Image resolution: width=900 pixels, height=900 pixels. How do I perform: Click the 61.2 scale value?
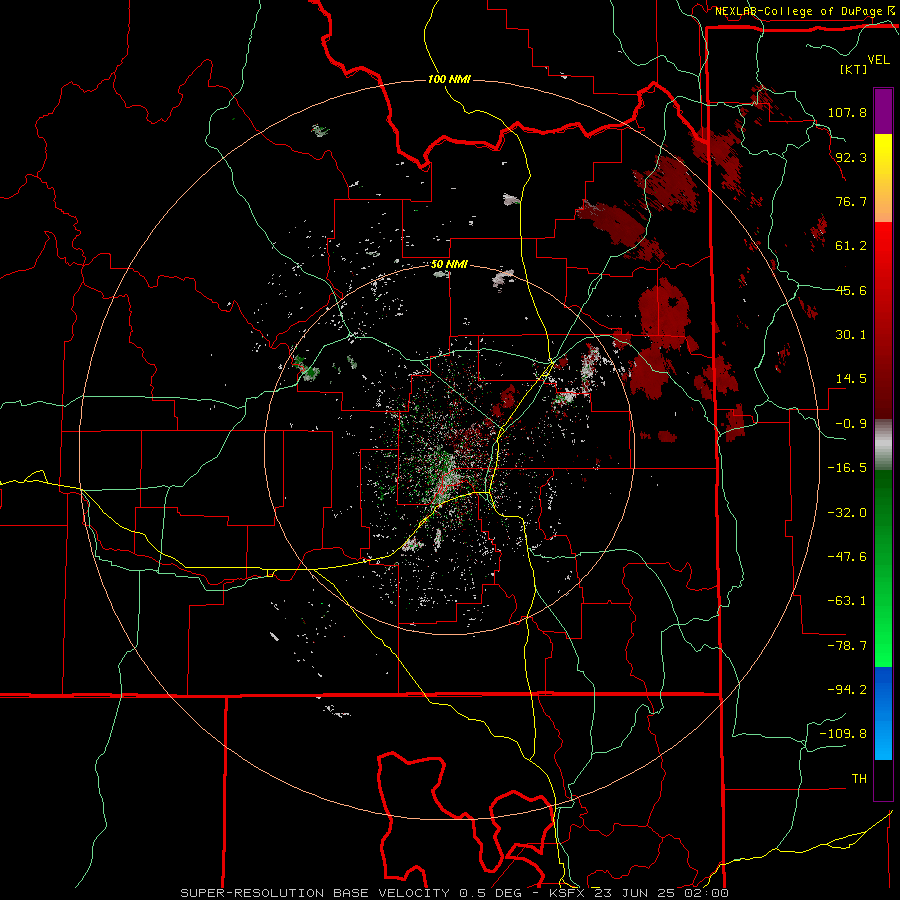pyautogui.click(x=851, y=246)
